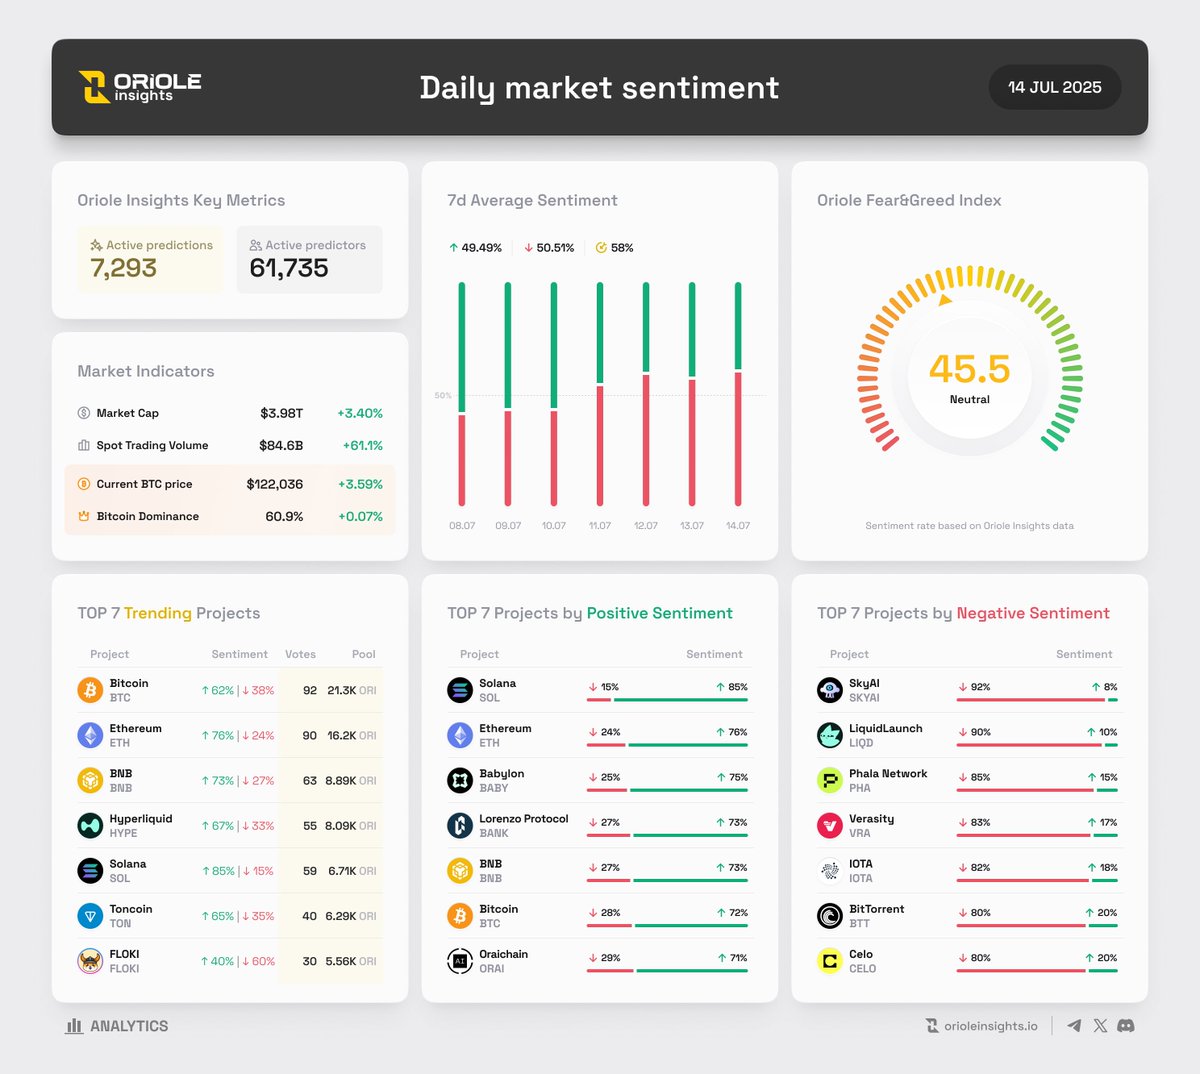The image size is (1200, 1074).
Task: Click the Bitcoin pool value 21.3K ORI
Action: [x=352, y=690]
